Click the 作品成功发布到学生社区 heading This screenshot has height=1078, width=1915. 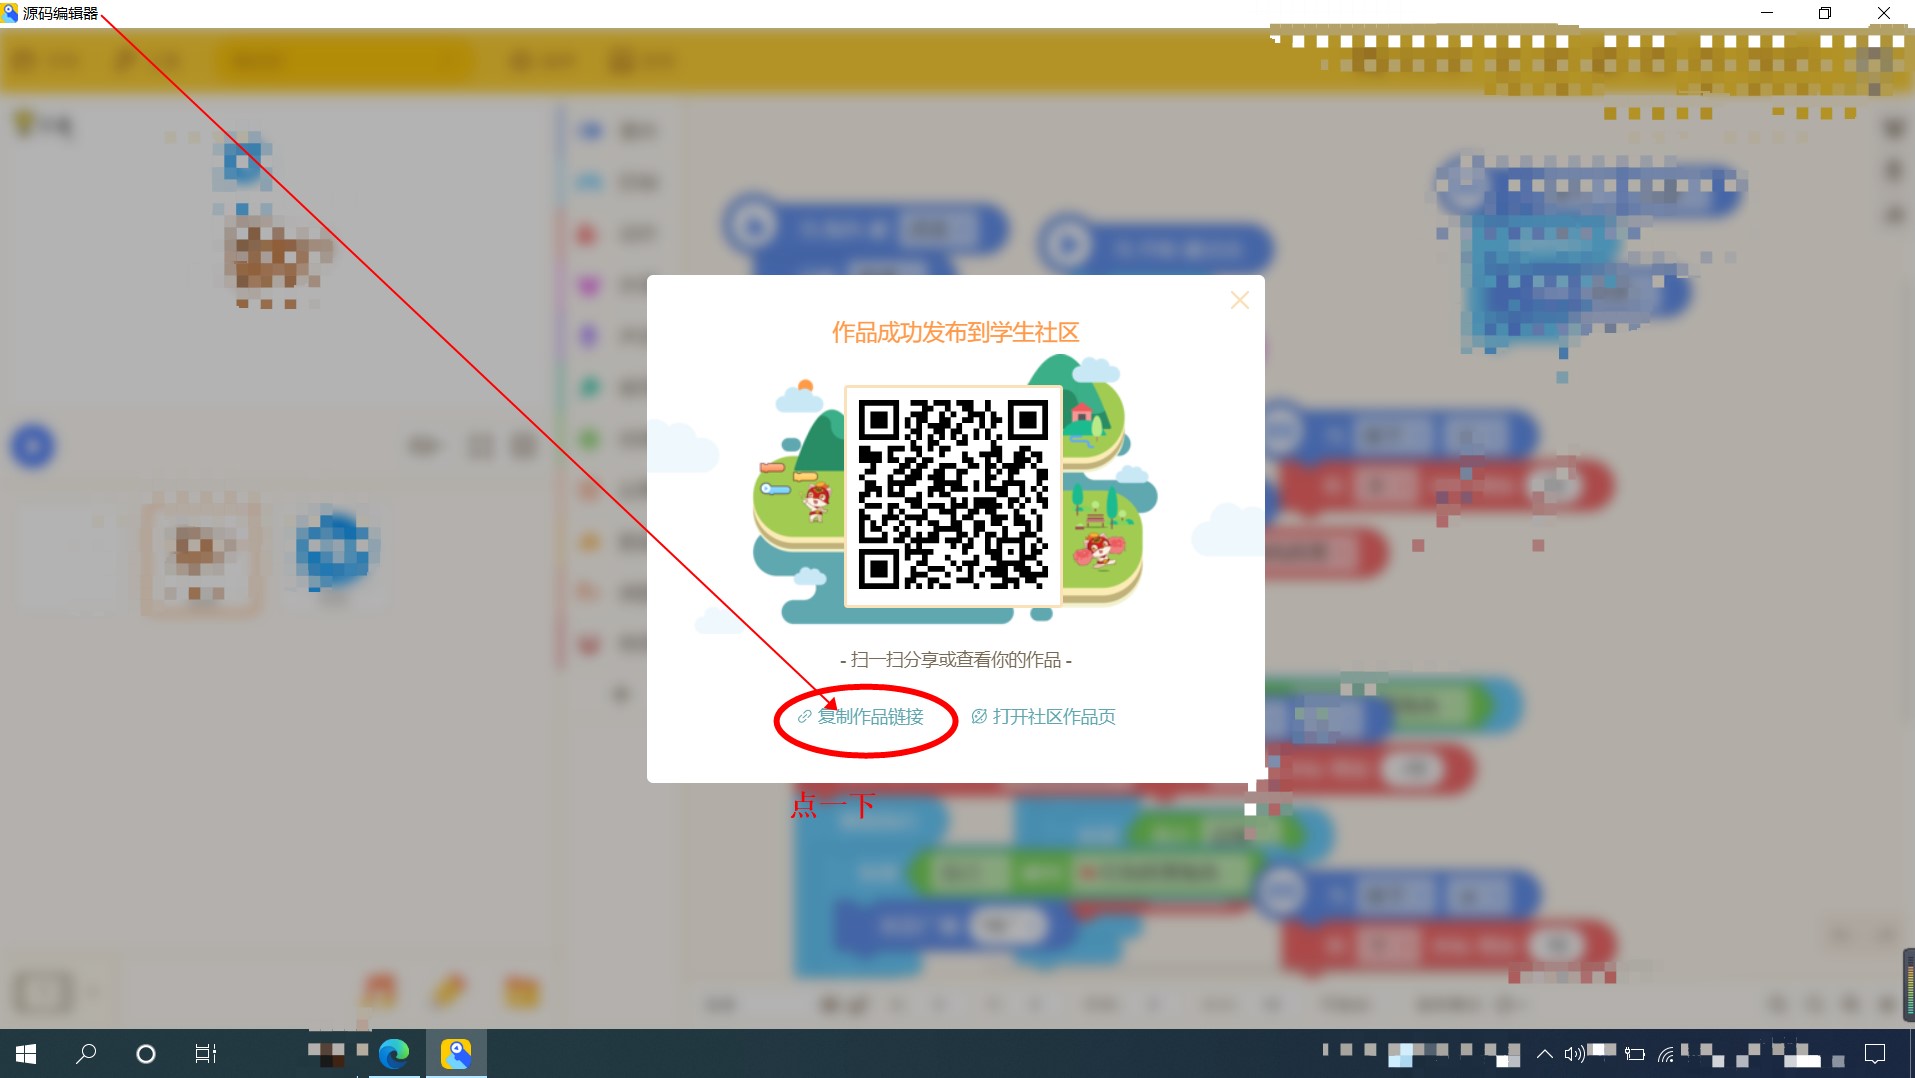tap(956, 332)
